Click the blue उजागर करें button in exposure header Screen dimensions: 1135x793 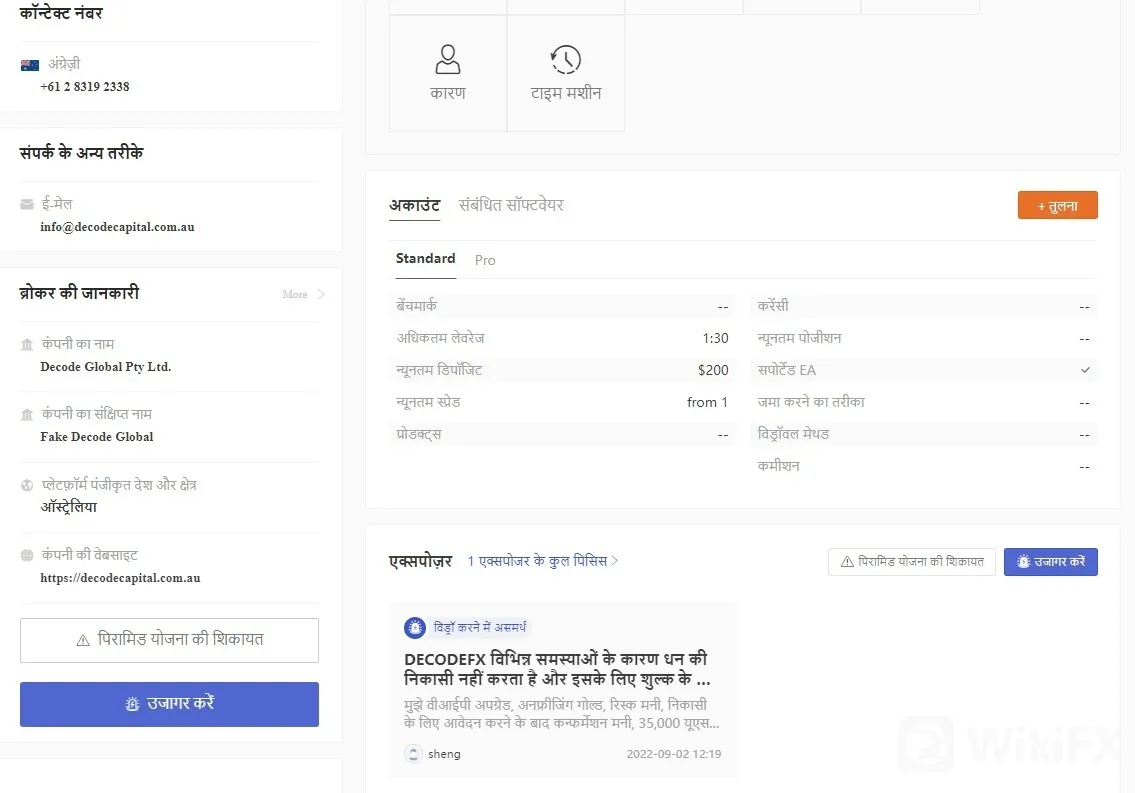tap(1051, 561)
